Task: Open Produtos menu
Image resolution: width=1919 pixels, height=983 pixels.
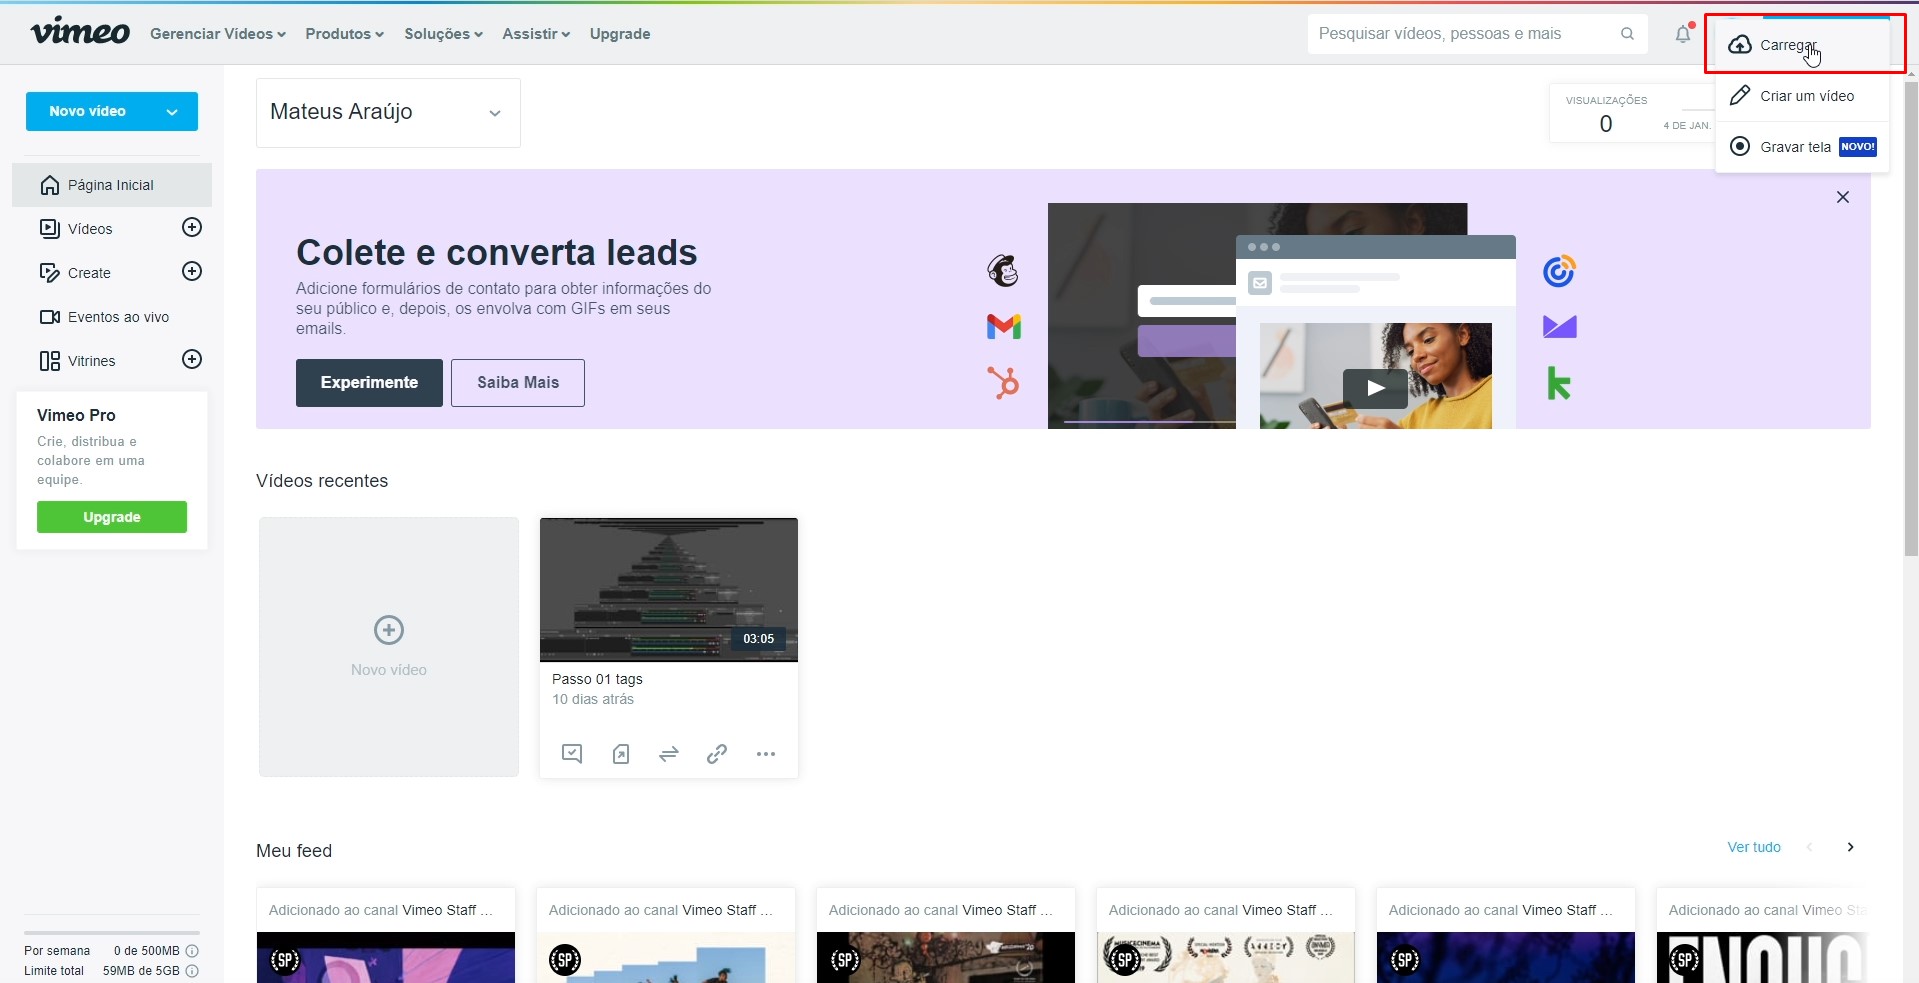Action: point(345,34)
